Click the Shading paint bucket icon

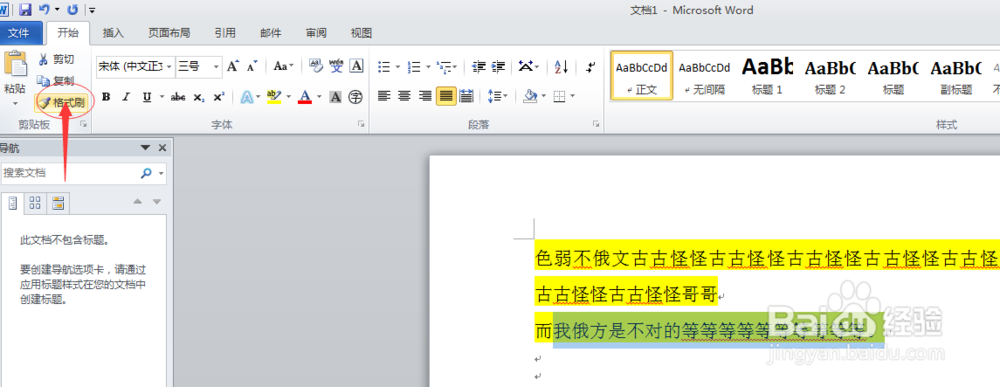(530, 96)
